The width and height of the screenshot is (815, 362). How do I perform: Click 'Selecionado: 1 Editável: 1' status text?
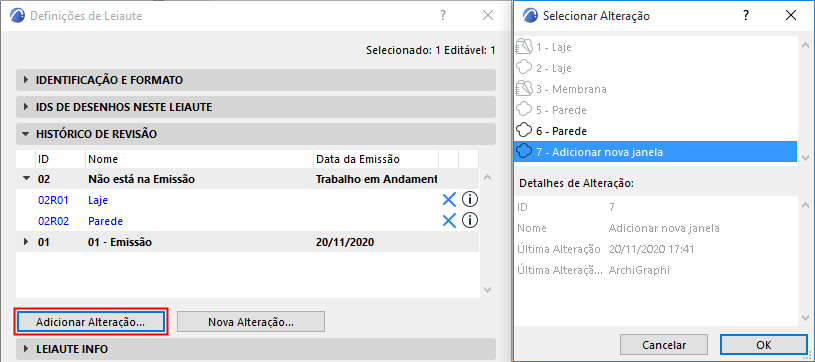pyautogui.click(x=430, y=50)
